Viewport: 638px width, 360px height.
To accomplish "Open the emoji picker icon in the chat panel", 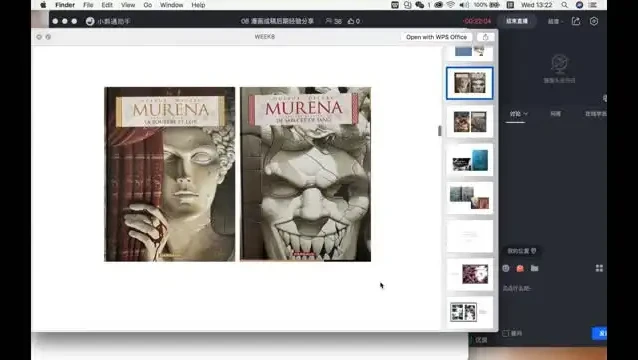I will coord(506,268).
